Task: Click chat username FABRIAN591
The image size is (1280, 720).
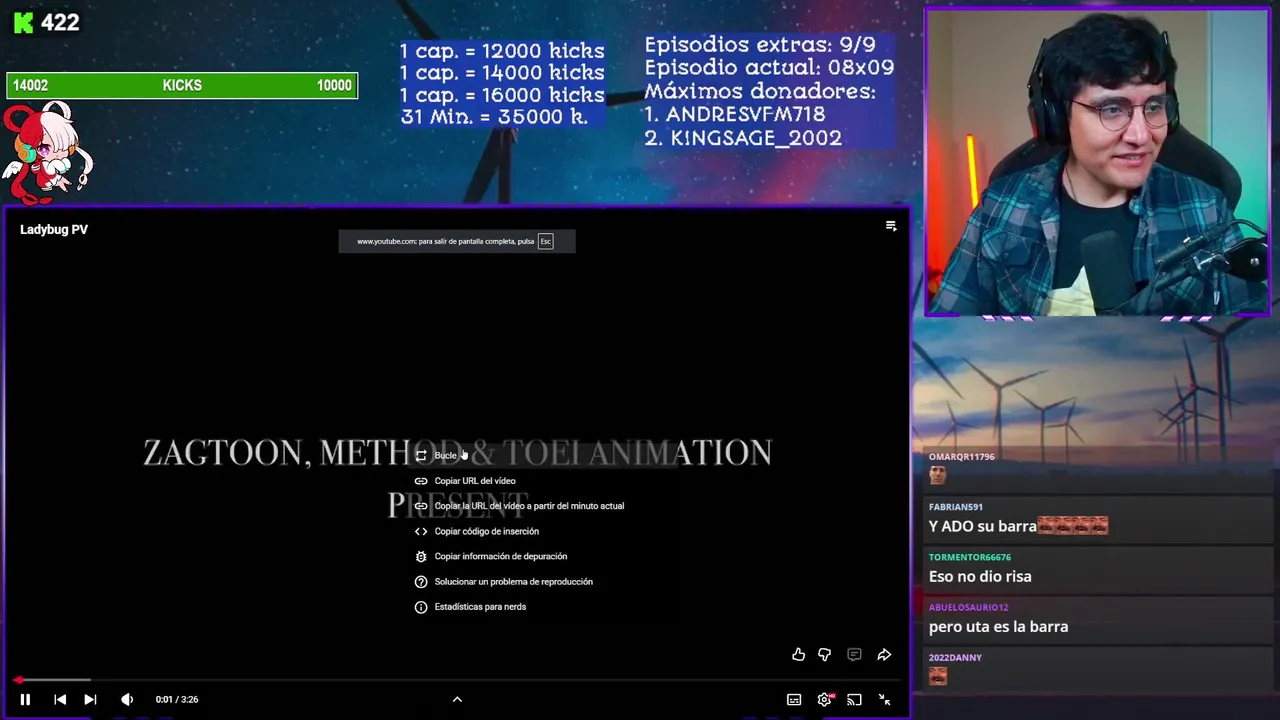Action: [x=956, y=507]
